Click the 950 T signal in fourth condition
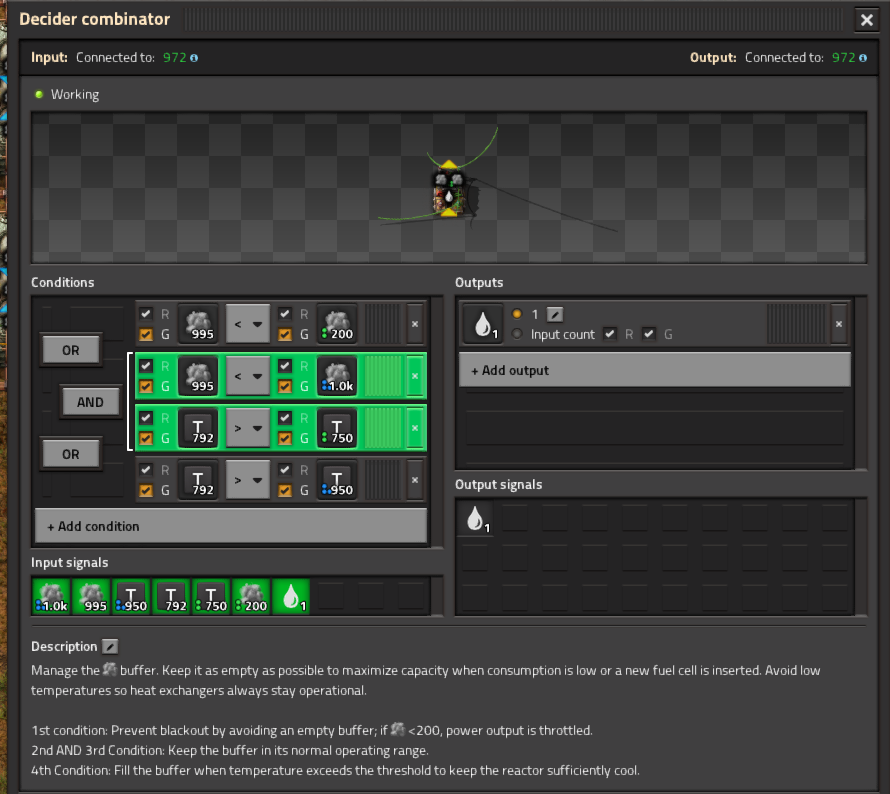This screenshot has width=890, height=794. pos(337,480)
